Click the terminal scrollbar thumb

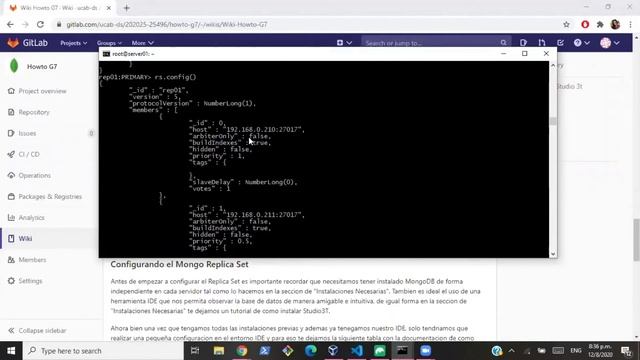coord(553,121)
